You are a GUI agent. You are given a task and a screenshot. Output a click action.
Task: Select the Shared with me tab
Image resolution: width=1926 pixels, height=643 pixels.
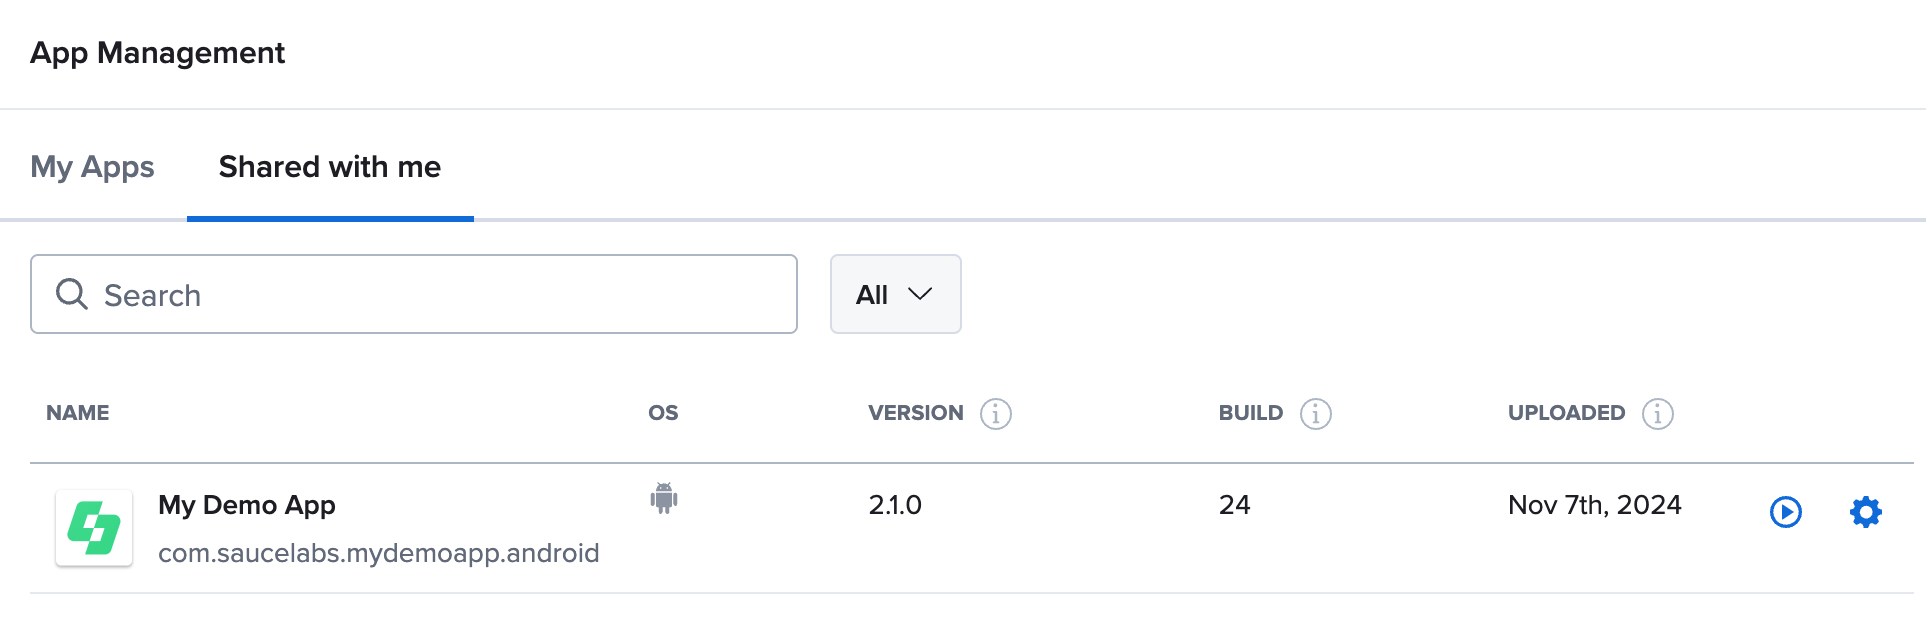(x=330, y=167)
